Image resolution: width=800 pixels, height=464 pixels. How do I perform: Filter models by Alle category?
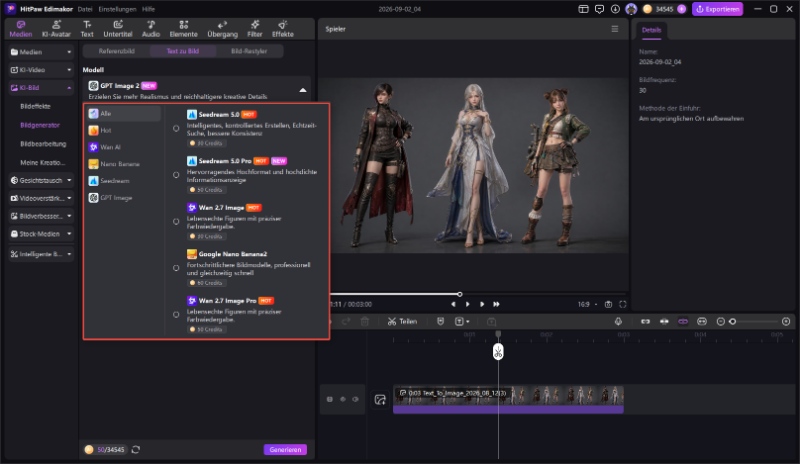coord(123,113)
